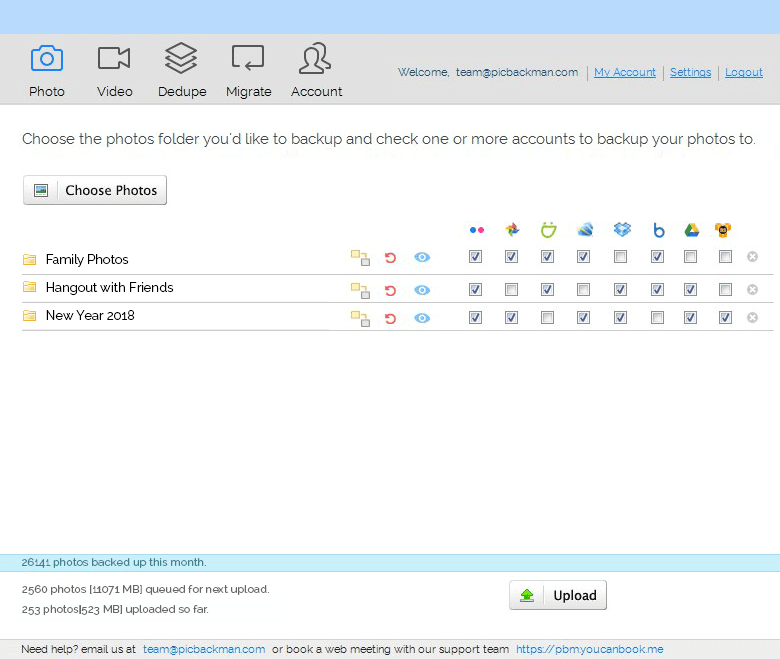The height and width of the screenshot is (659, 780).
Task: Select the Hangout with Friends folder name
Action: pyautogui.click(x=109, y=287)
